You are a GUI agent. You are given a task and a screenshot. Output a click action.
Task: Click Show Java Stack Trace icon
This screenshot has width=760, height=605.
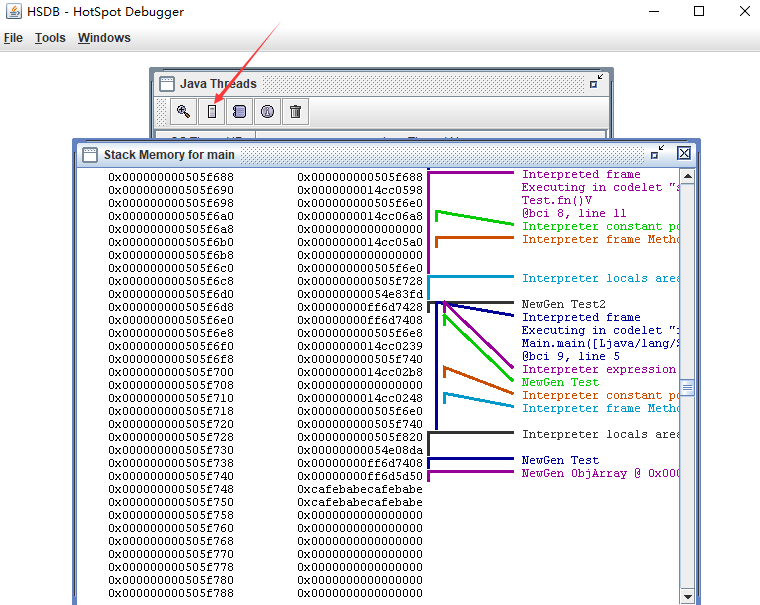(239, 111)
